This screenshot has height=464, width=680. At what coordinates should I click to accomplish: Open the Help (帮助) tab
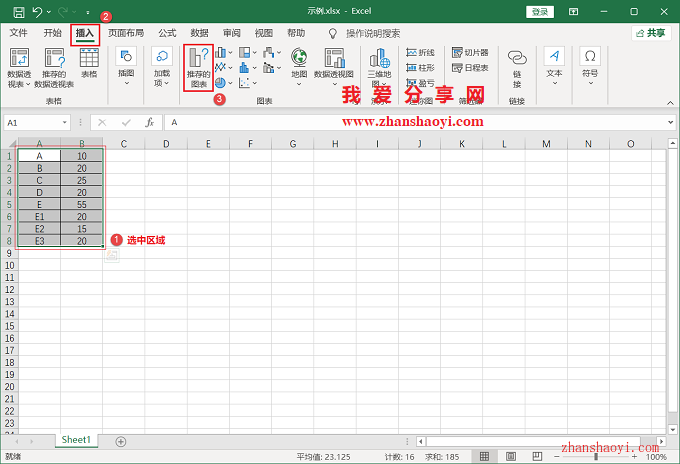coord(296,33)
